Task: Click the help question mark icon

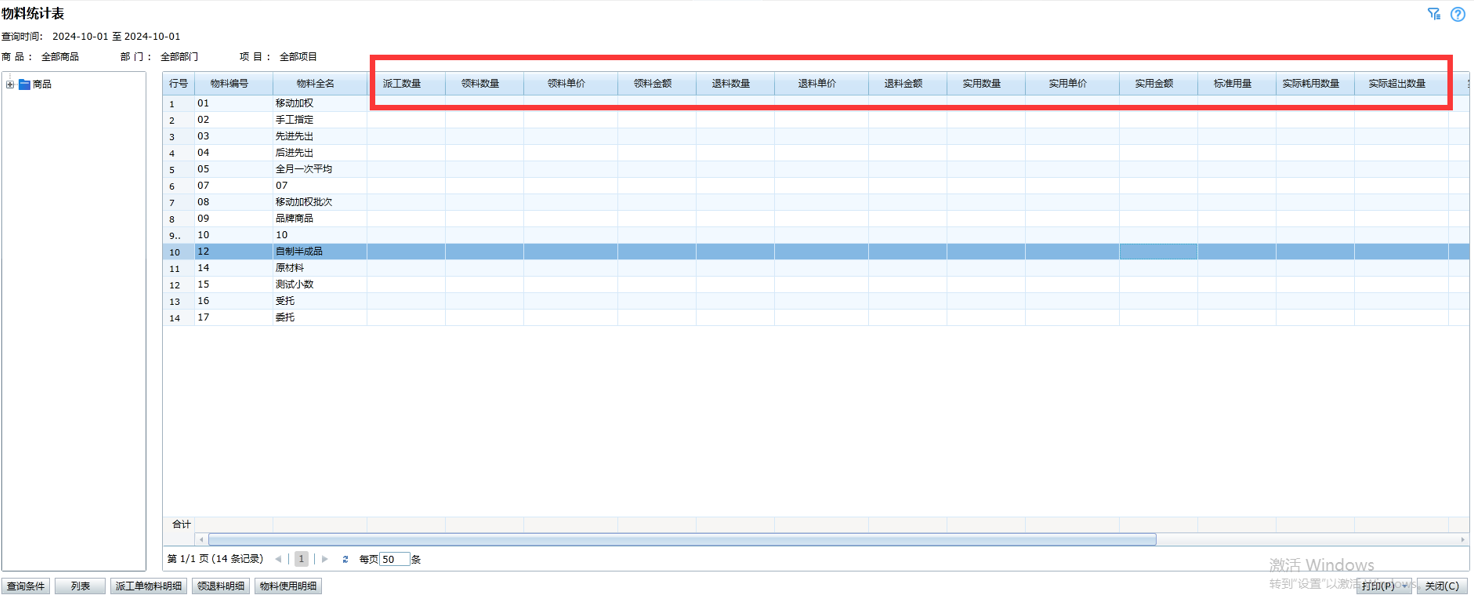Action: coord(1458,14)
